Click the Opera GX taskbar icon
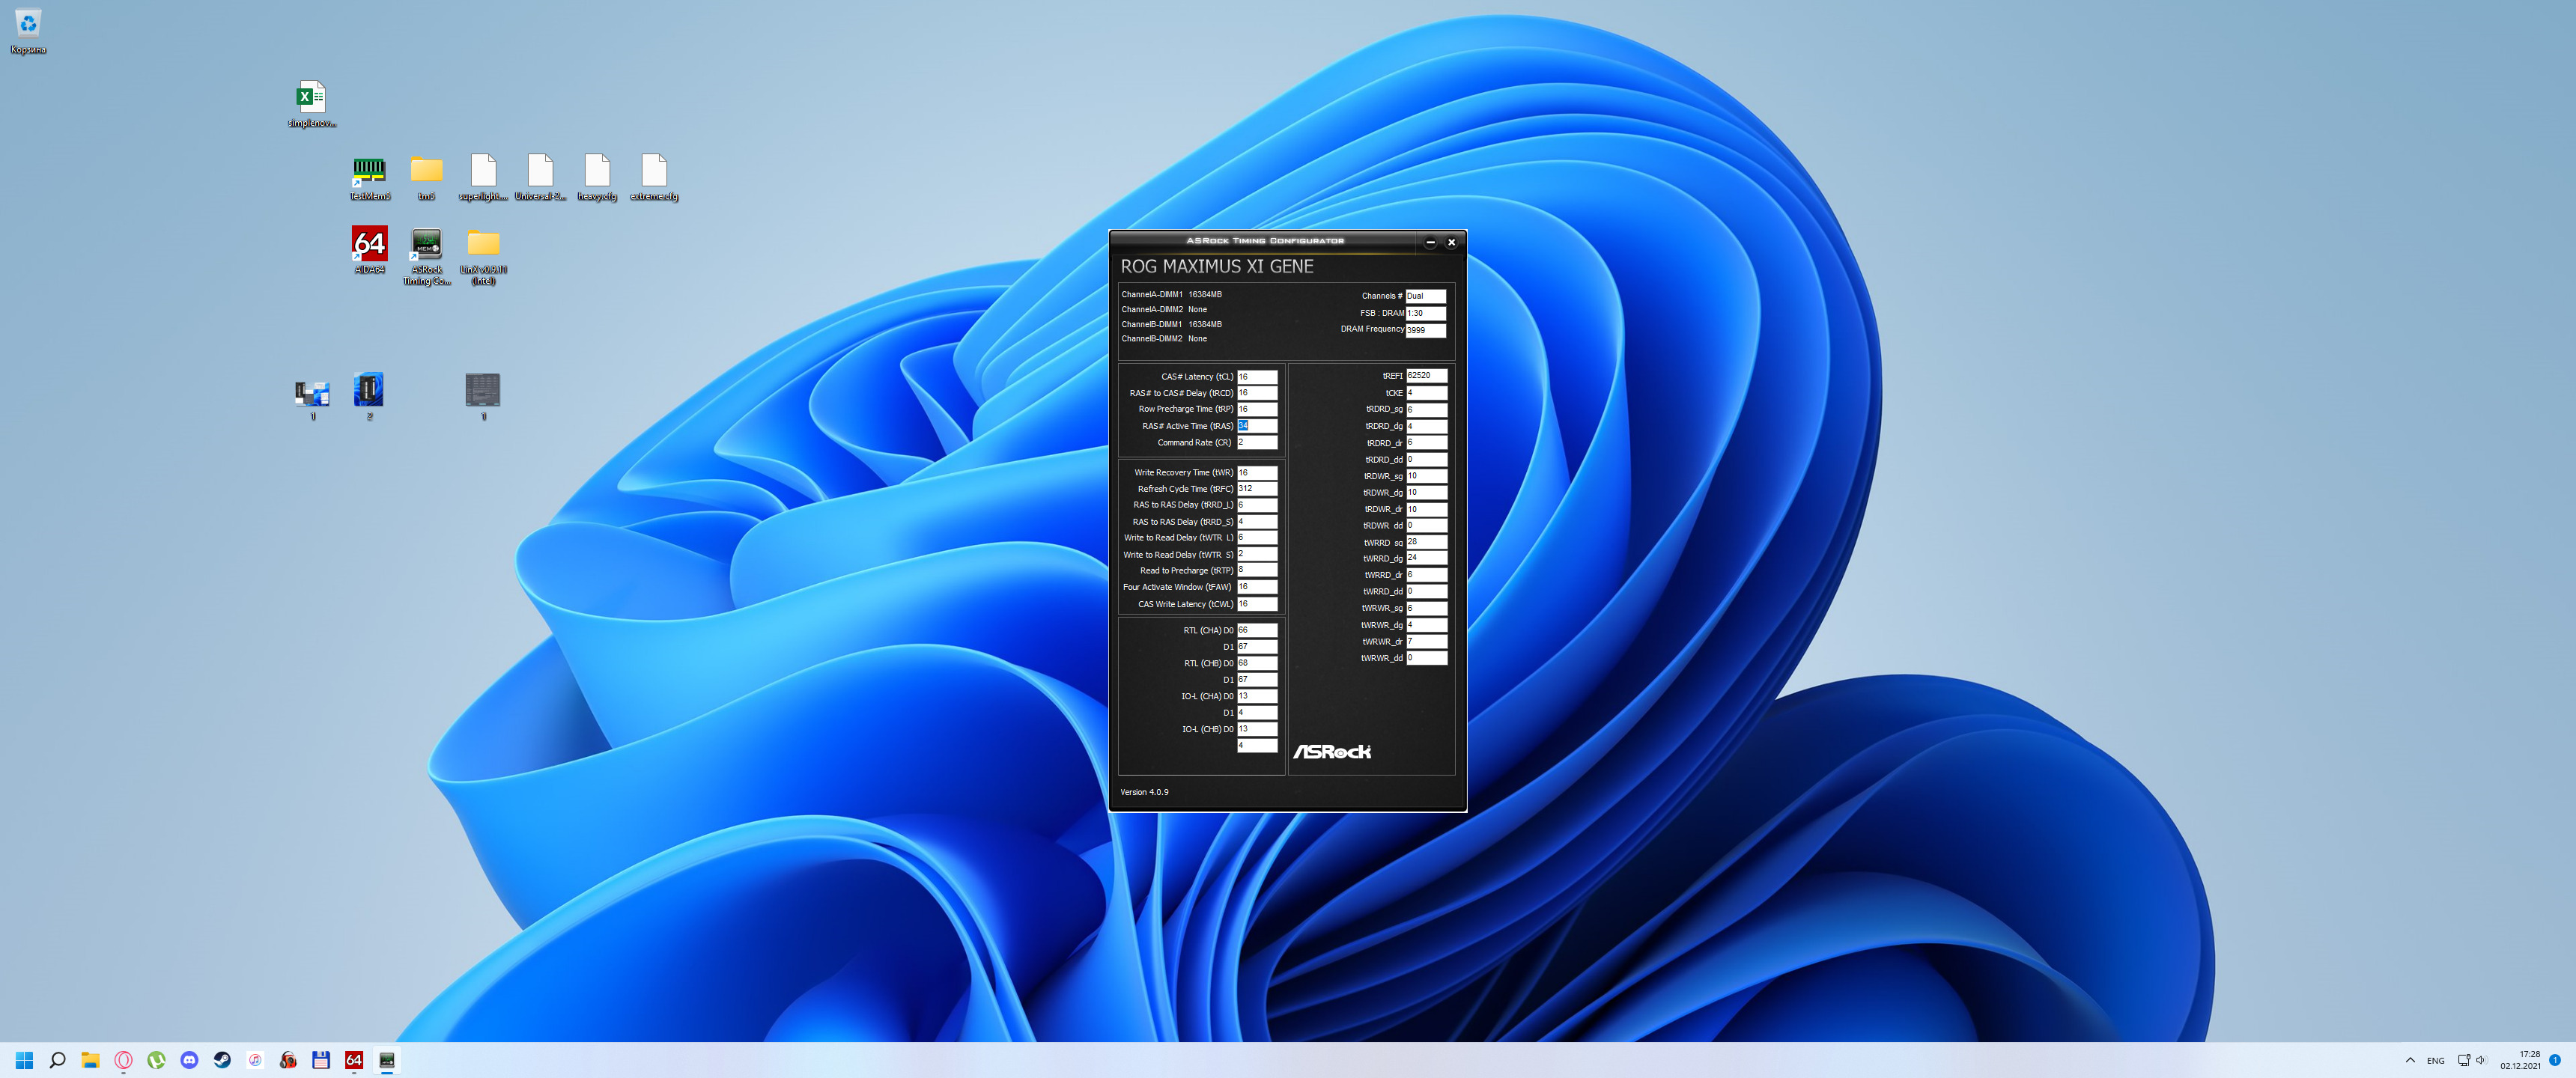2576x1078 pixels. pyautogui.click(x=123, y=1060)
